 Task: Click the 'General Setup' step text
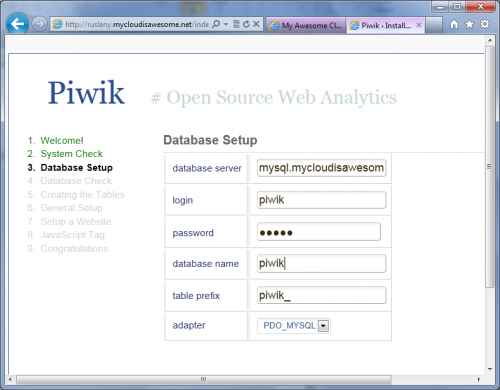pos(72,208)
